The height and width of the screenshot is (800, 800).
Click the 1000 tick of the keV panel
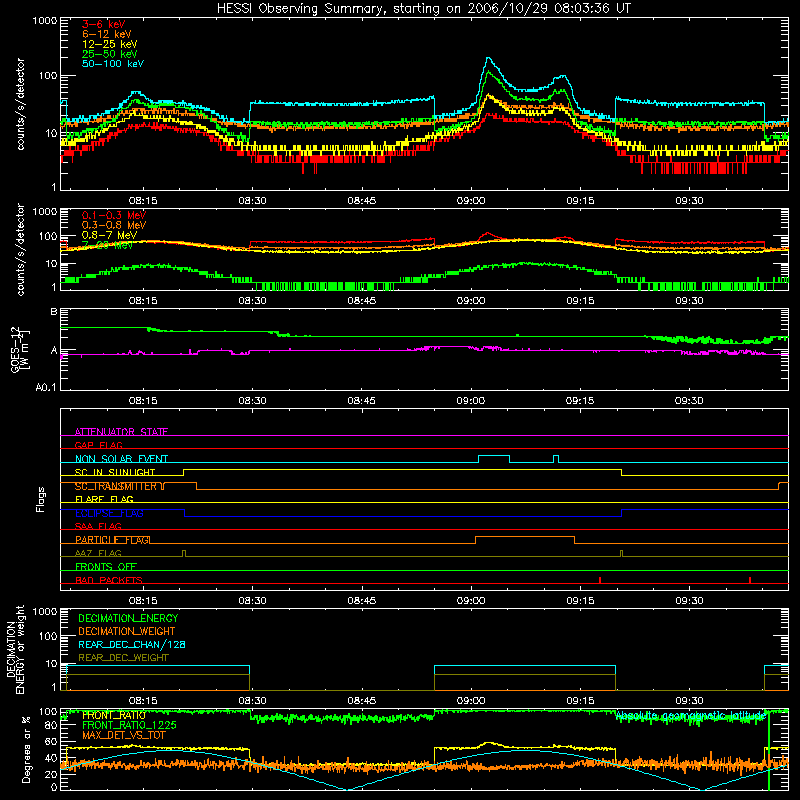[44, 21]
